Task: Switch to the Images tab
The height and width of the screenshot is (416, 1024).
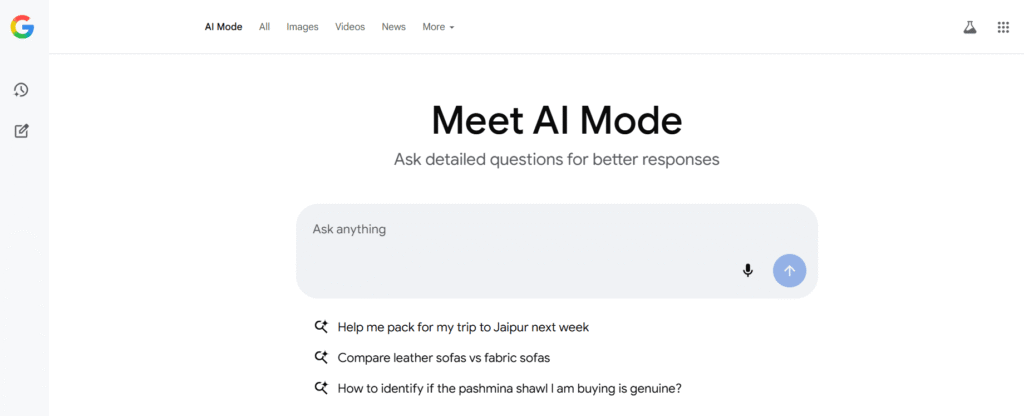Action: point(302,27)
